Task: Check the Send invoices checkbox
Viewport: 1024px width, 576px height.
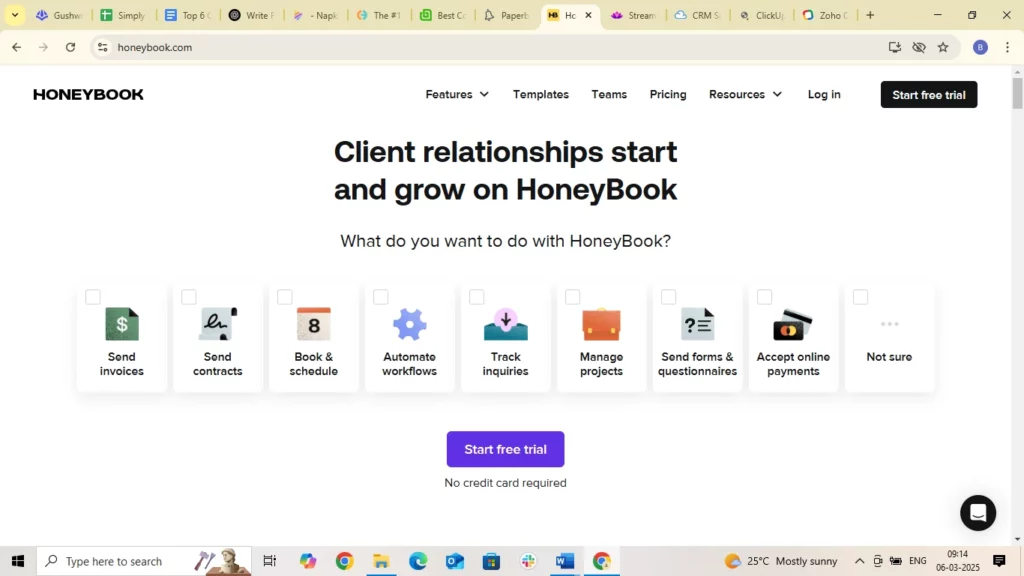Action: pos(93,296)
